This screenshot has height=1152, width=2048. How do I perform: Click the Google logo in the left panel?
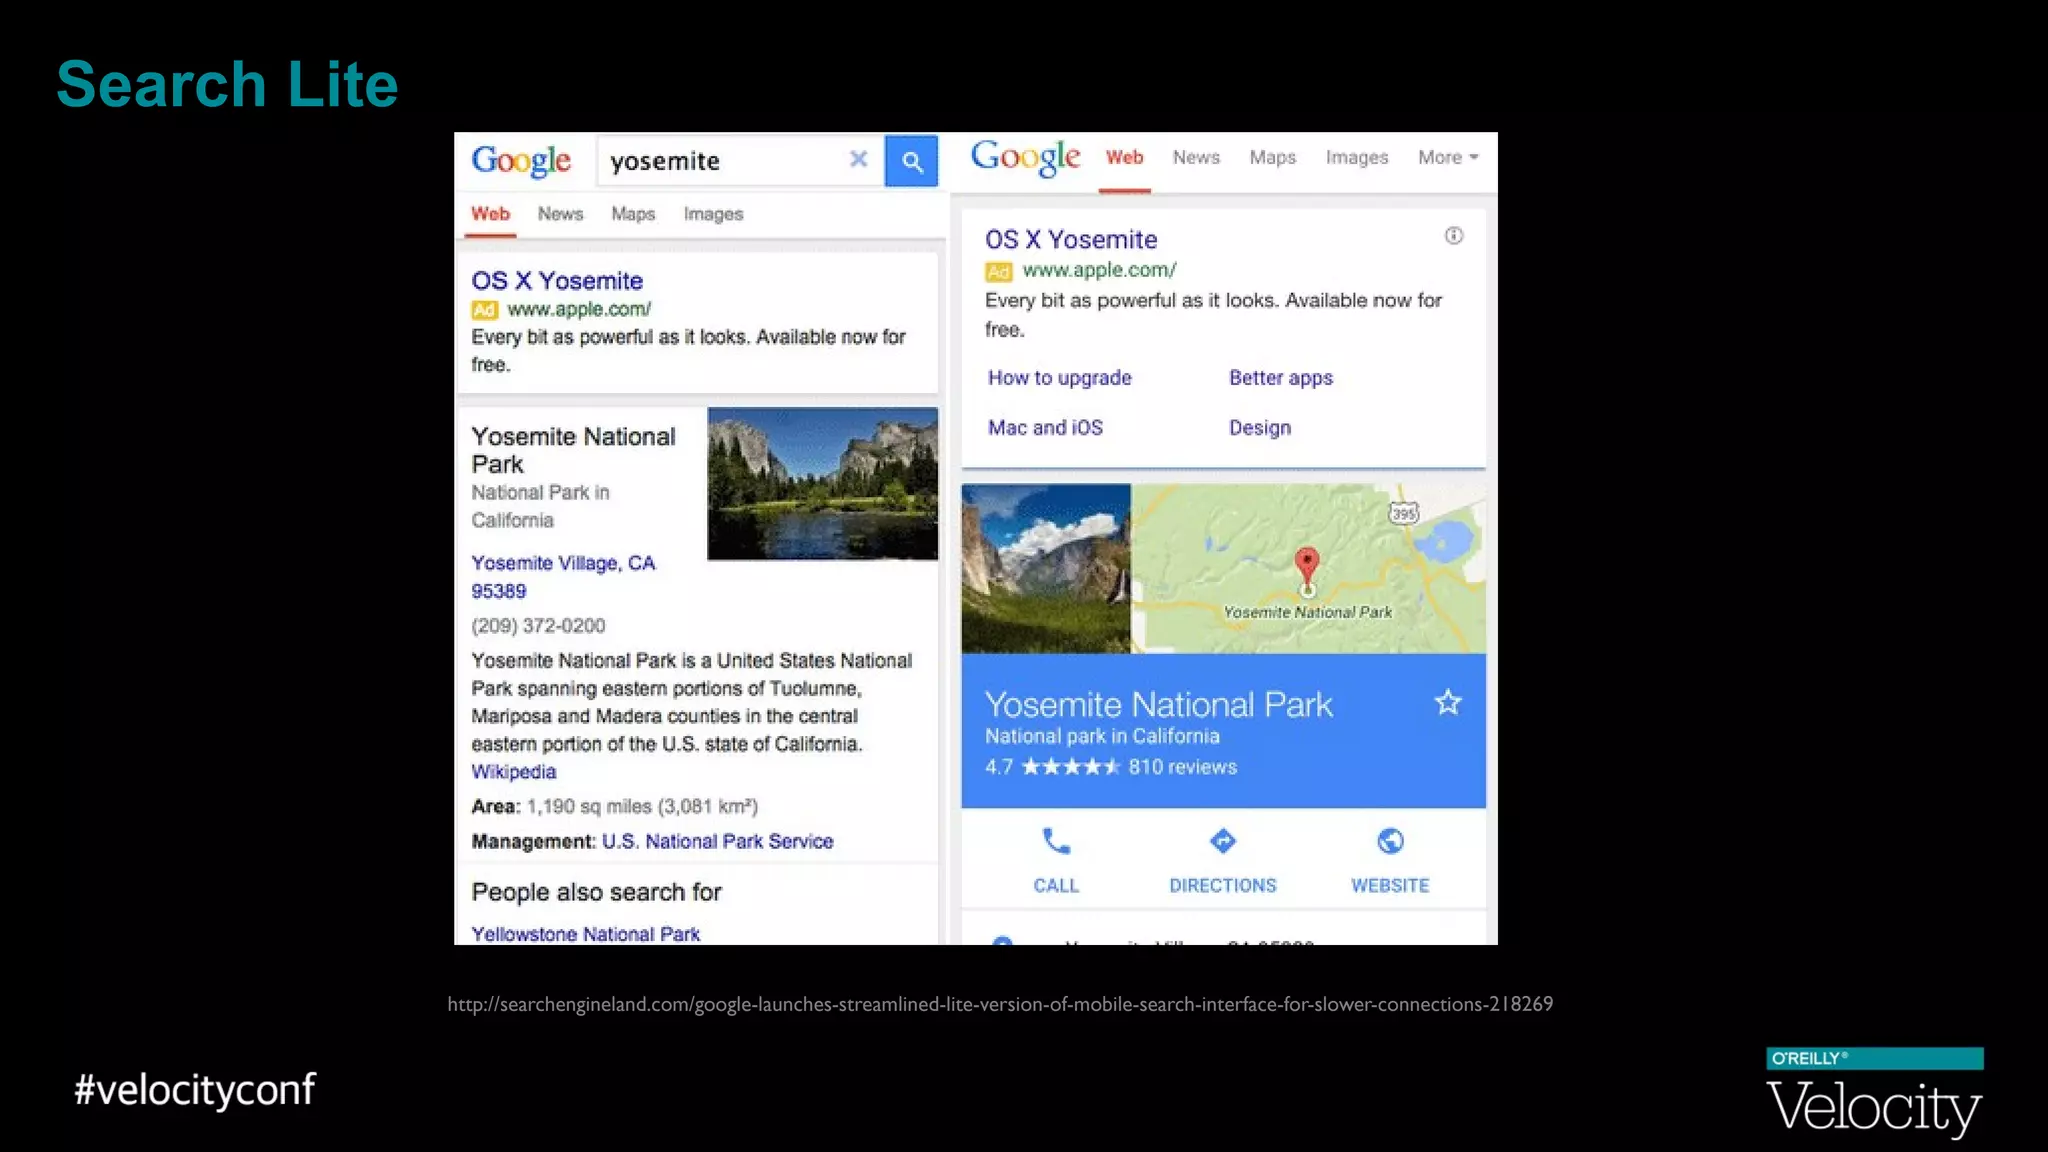[521, 160]
